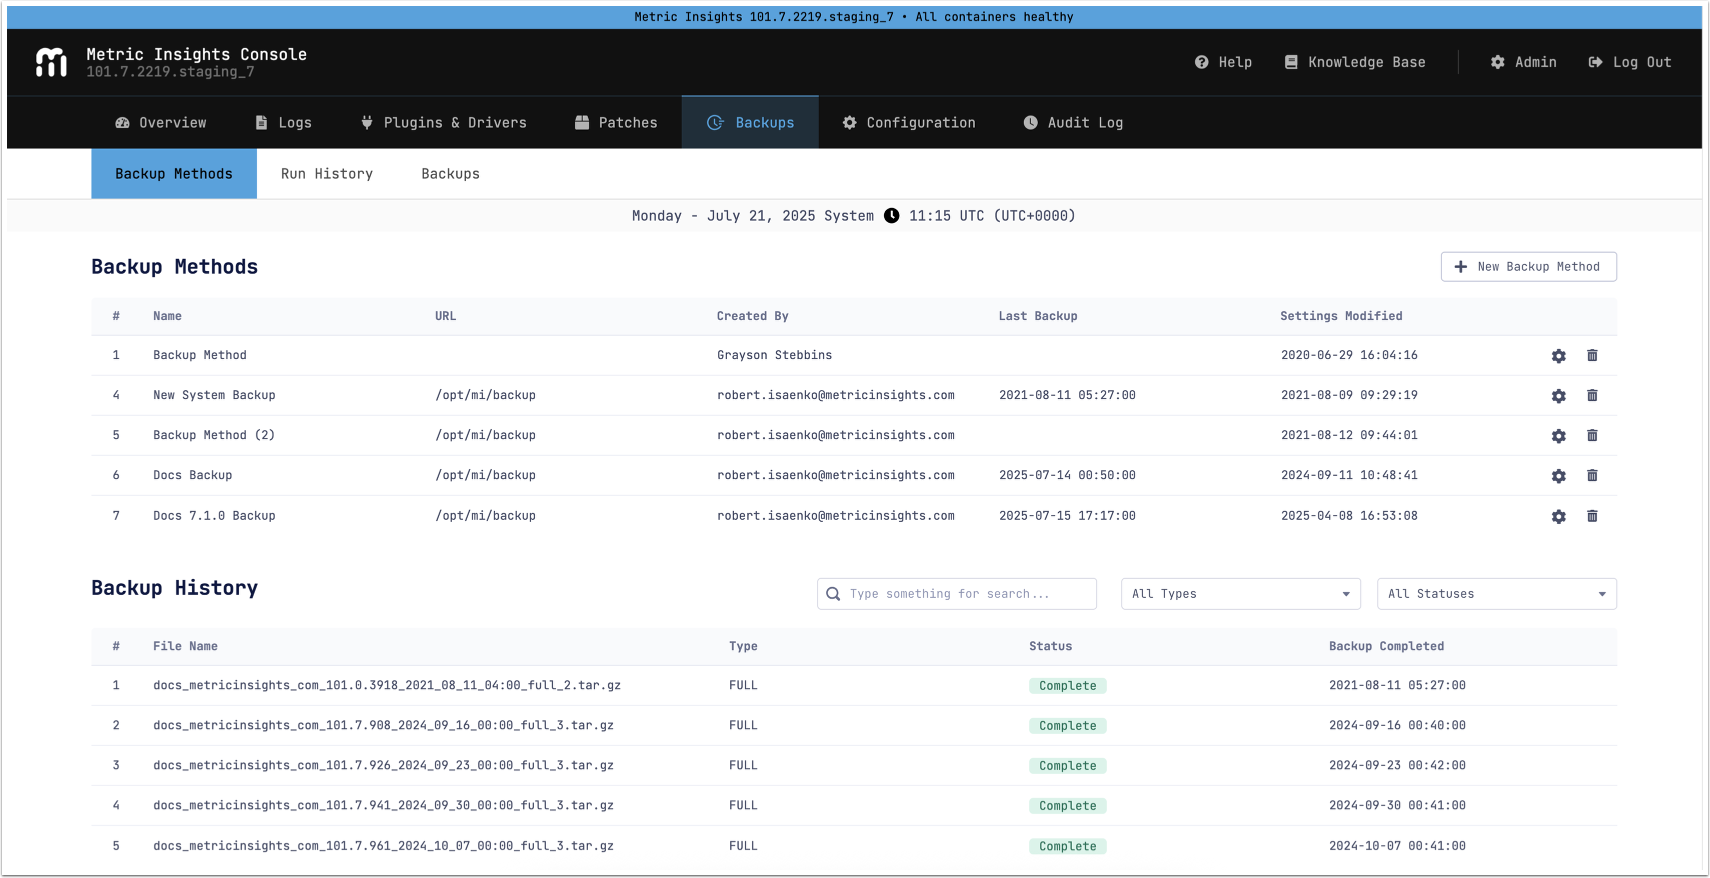Screen dimensions: 1710x878
Task: Open the Admin menu in header
Action: [1523, 62]
